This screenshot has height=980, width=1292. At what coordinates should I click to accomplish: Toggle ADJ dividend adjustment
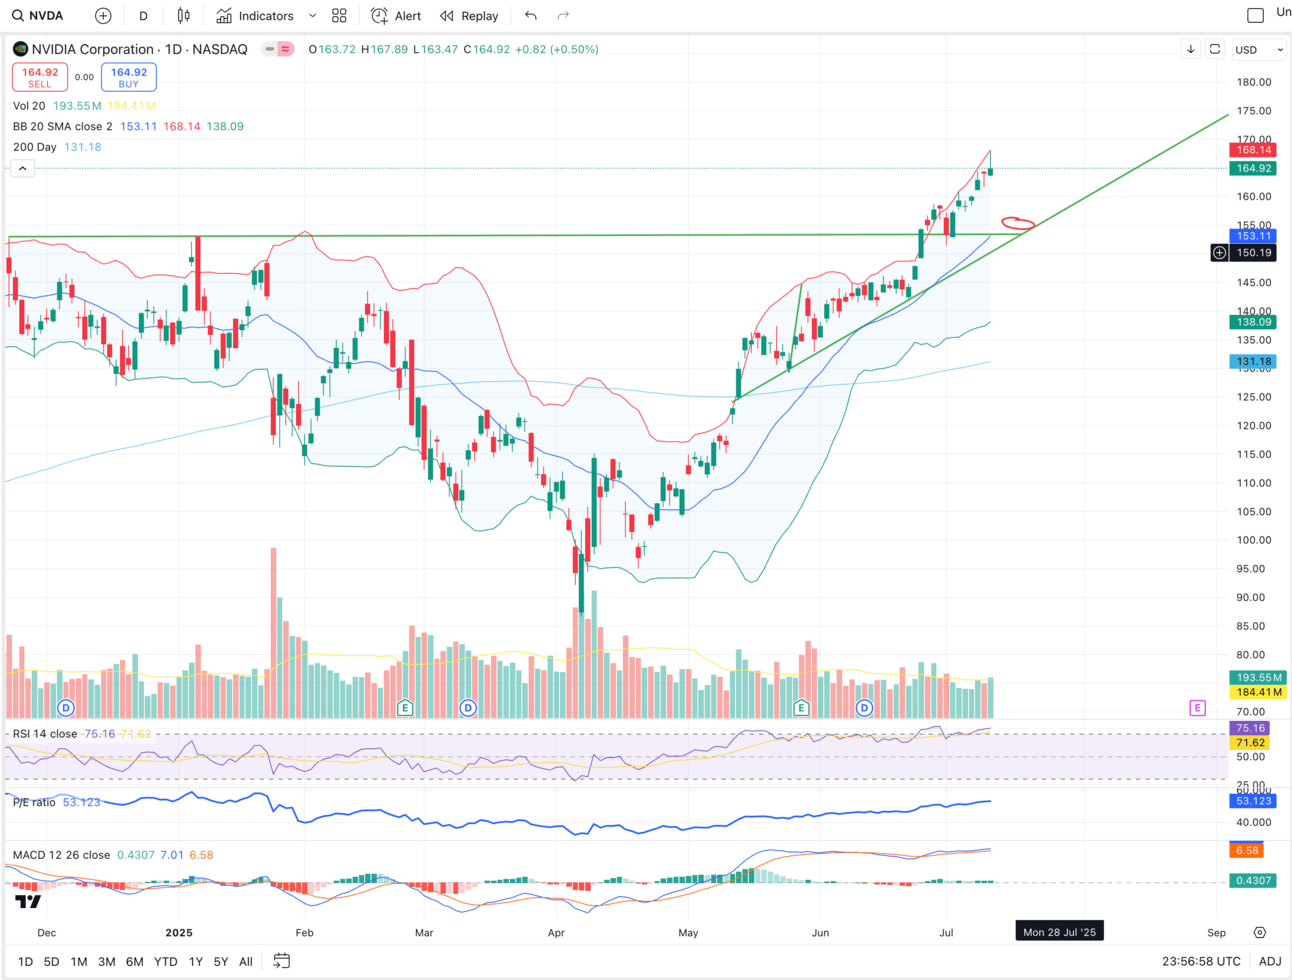pyautogui.click(x=1270, y=962)
